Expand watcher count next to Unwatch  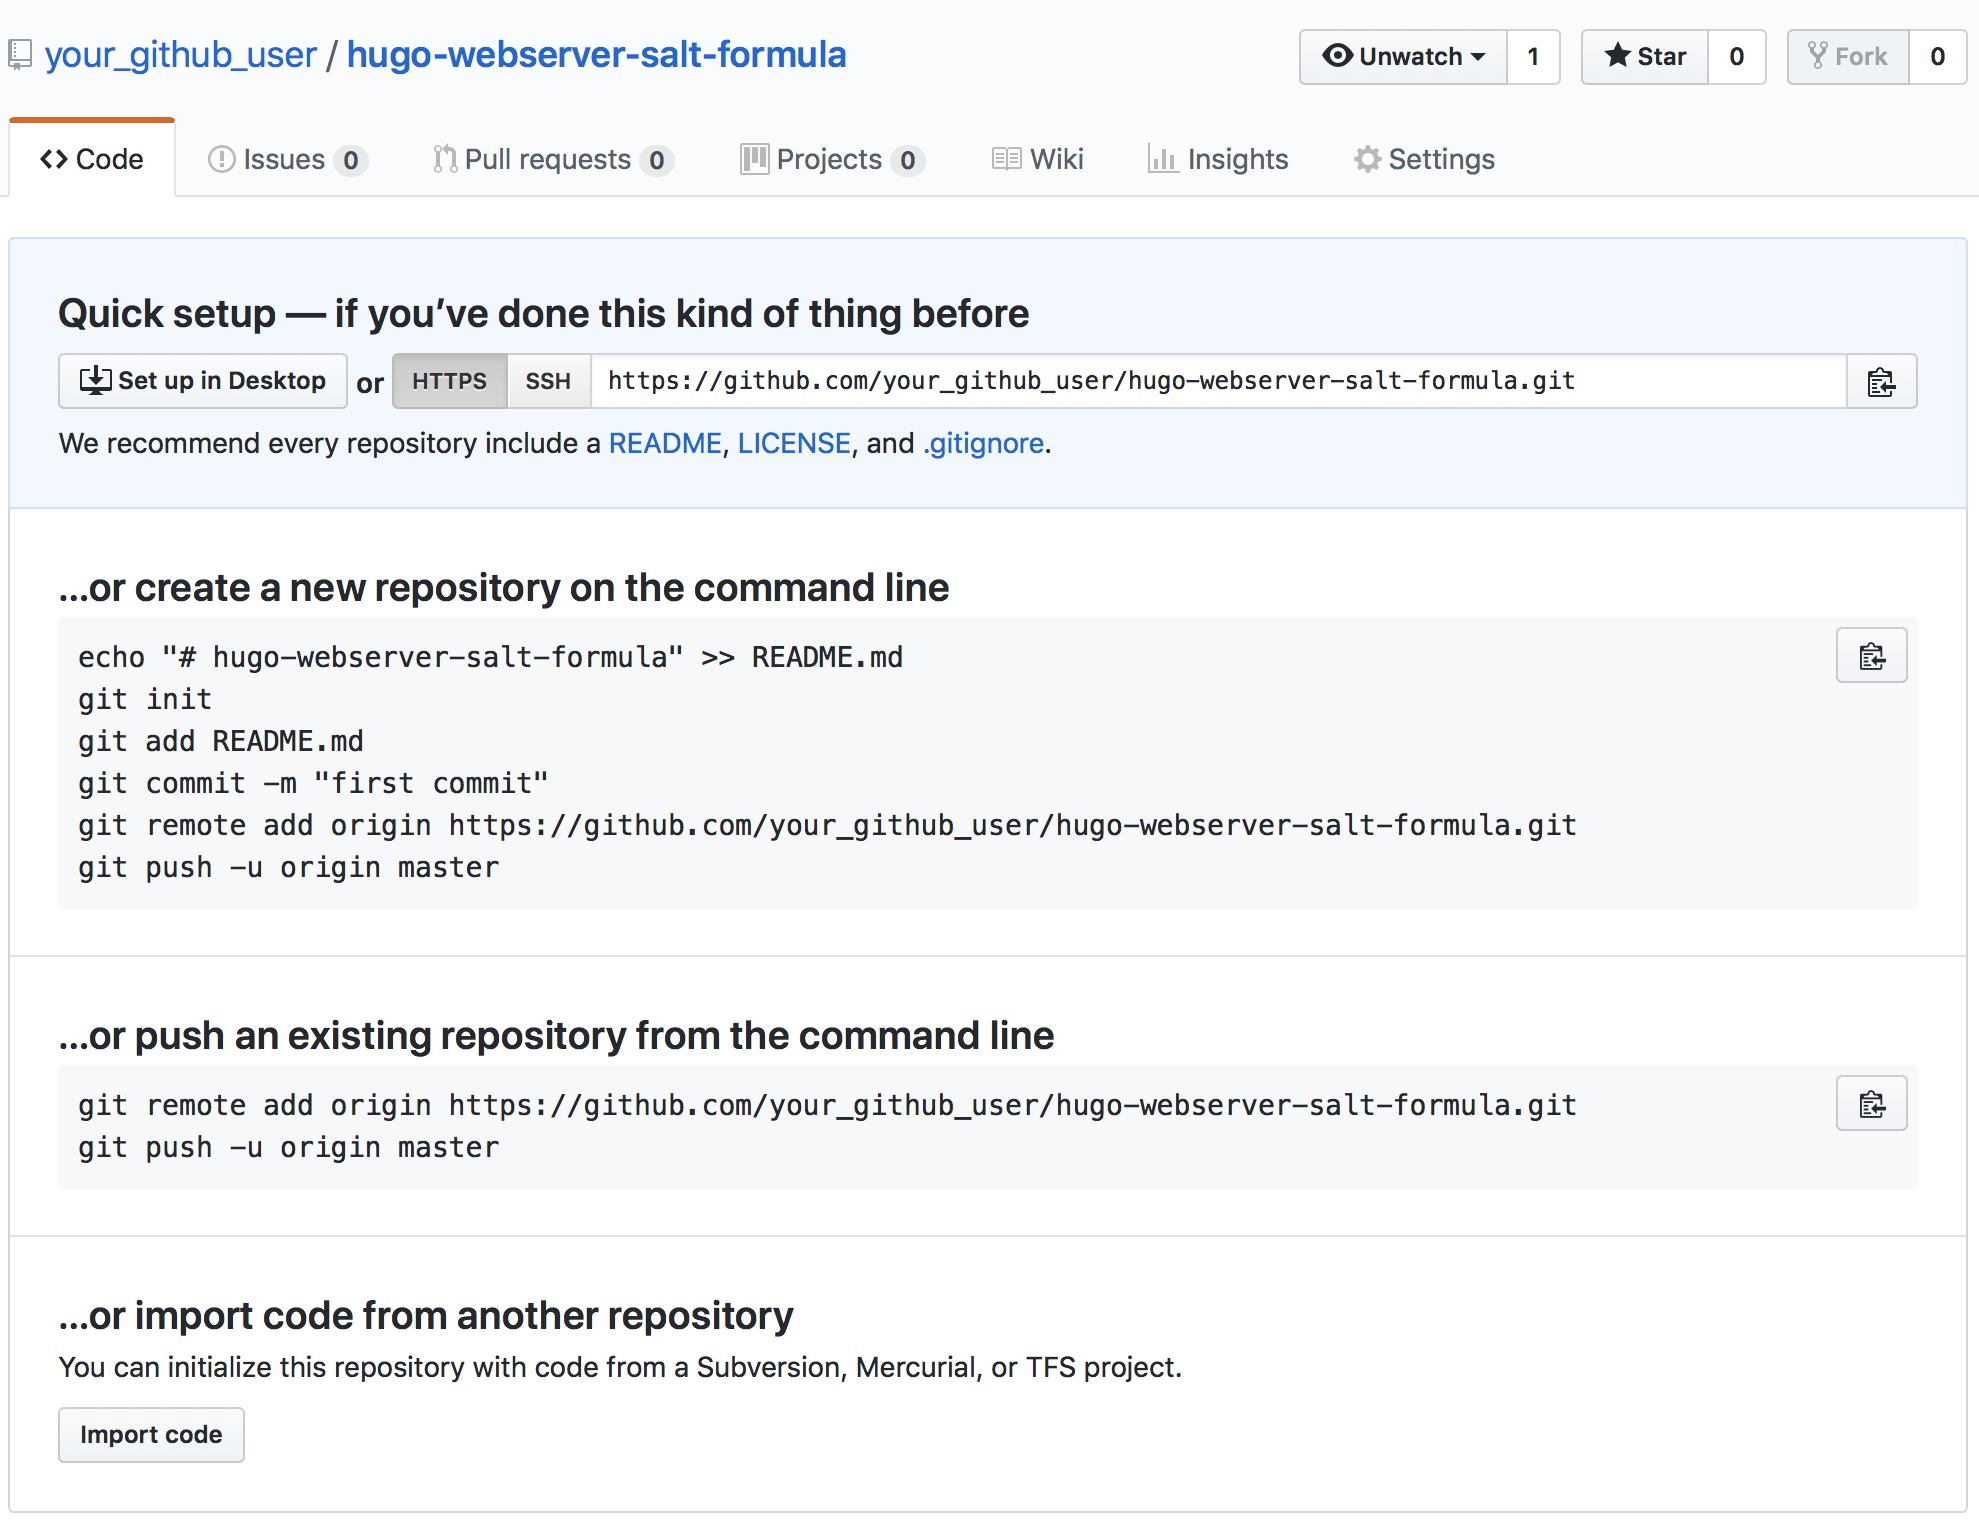[x=1533, y=57]
